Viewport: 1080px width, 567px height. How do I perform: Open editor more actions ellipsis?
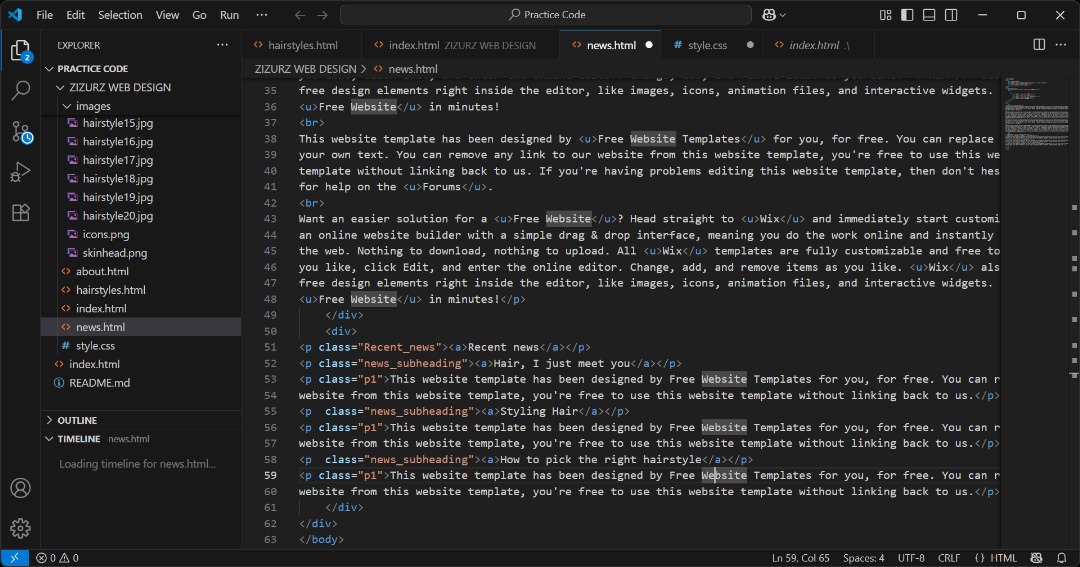[x=1061, y=45]
